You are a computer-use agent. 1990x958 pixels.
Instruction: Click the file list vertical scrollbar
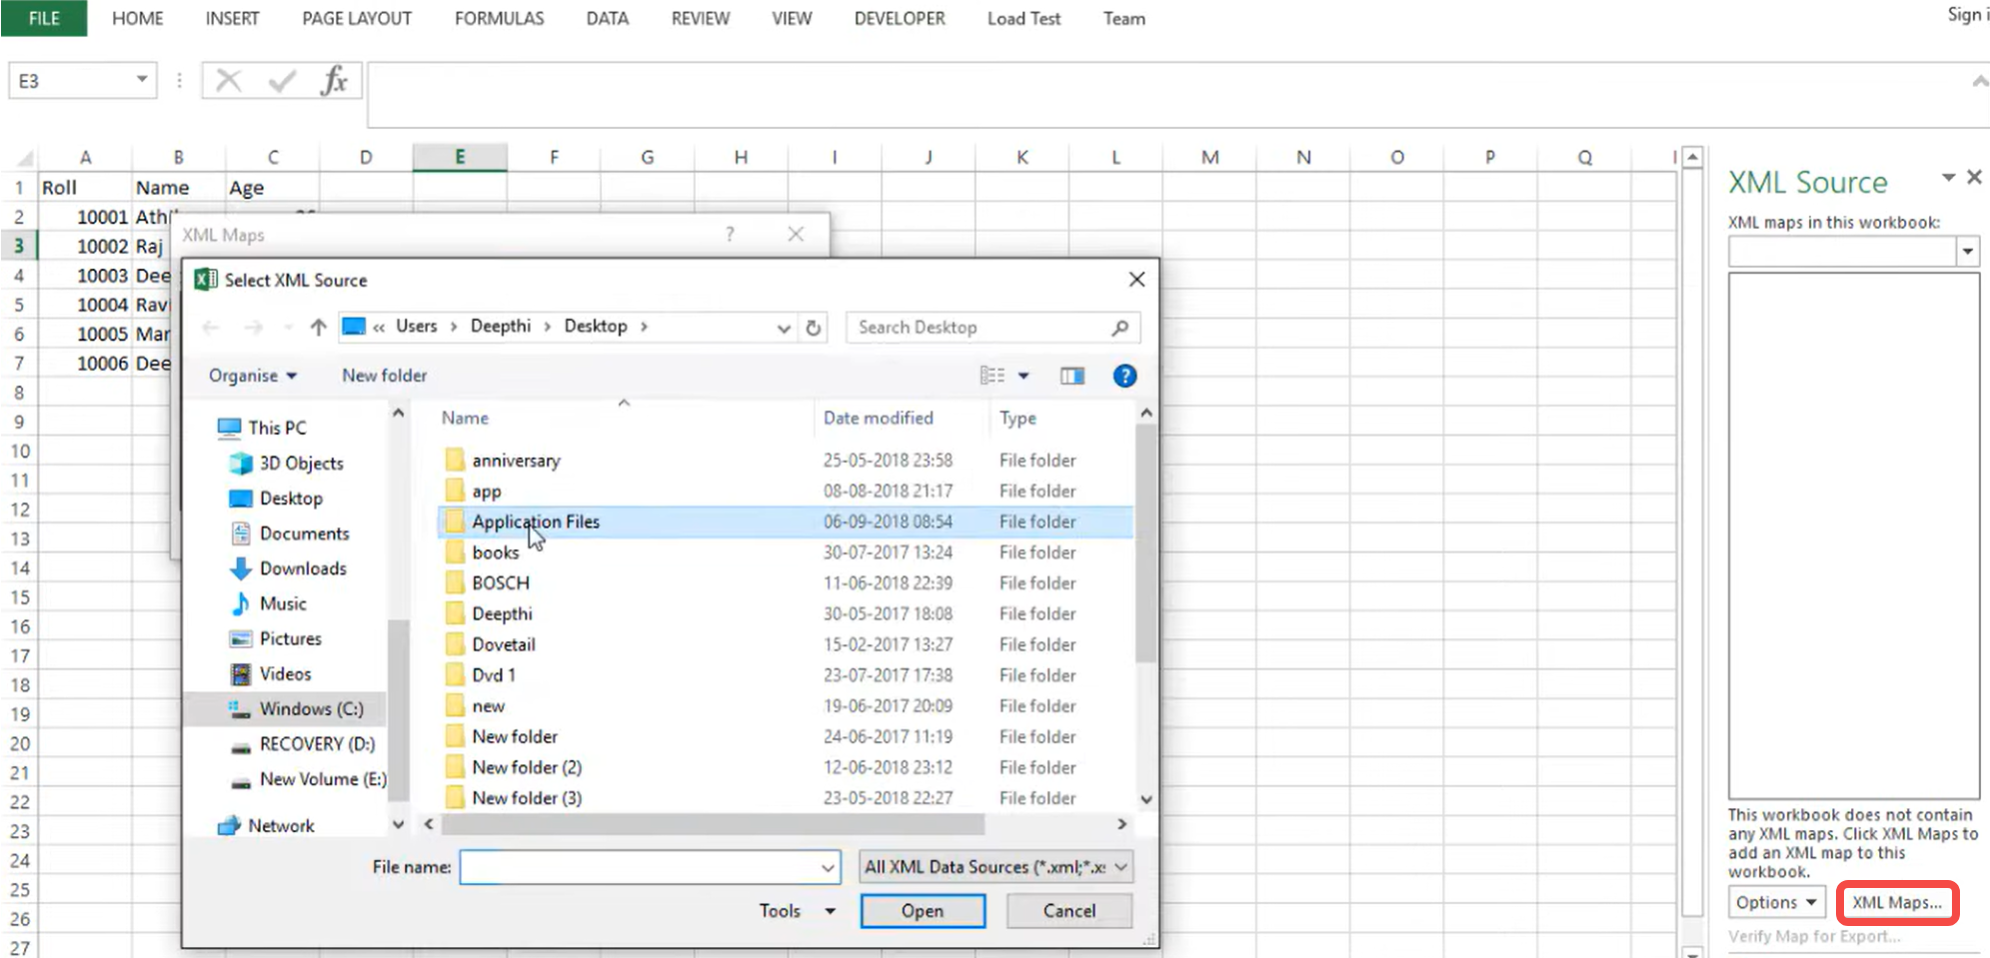tap(1146, 544)
